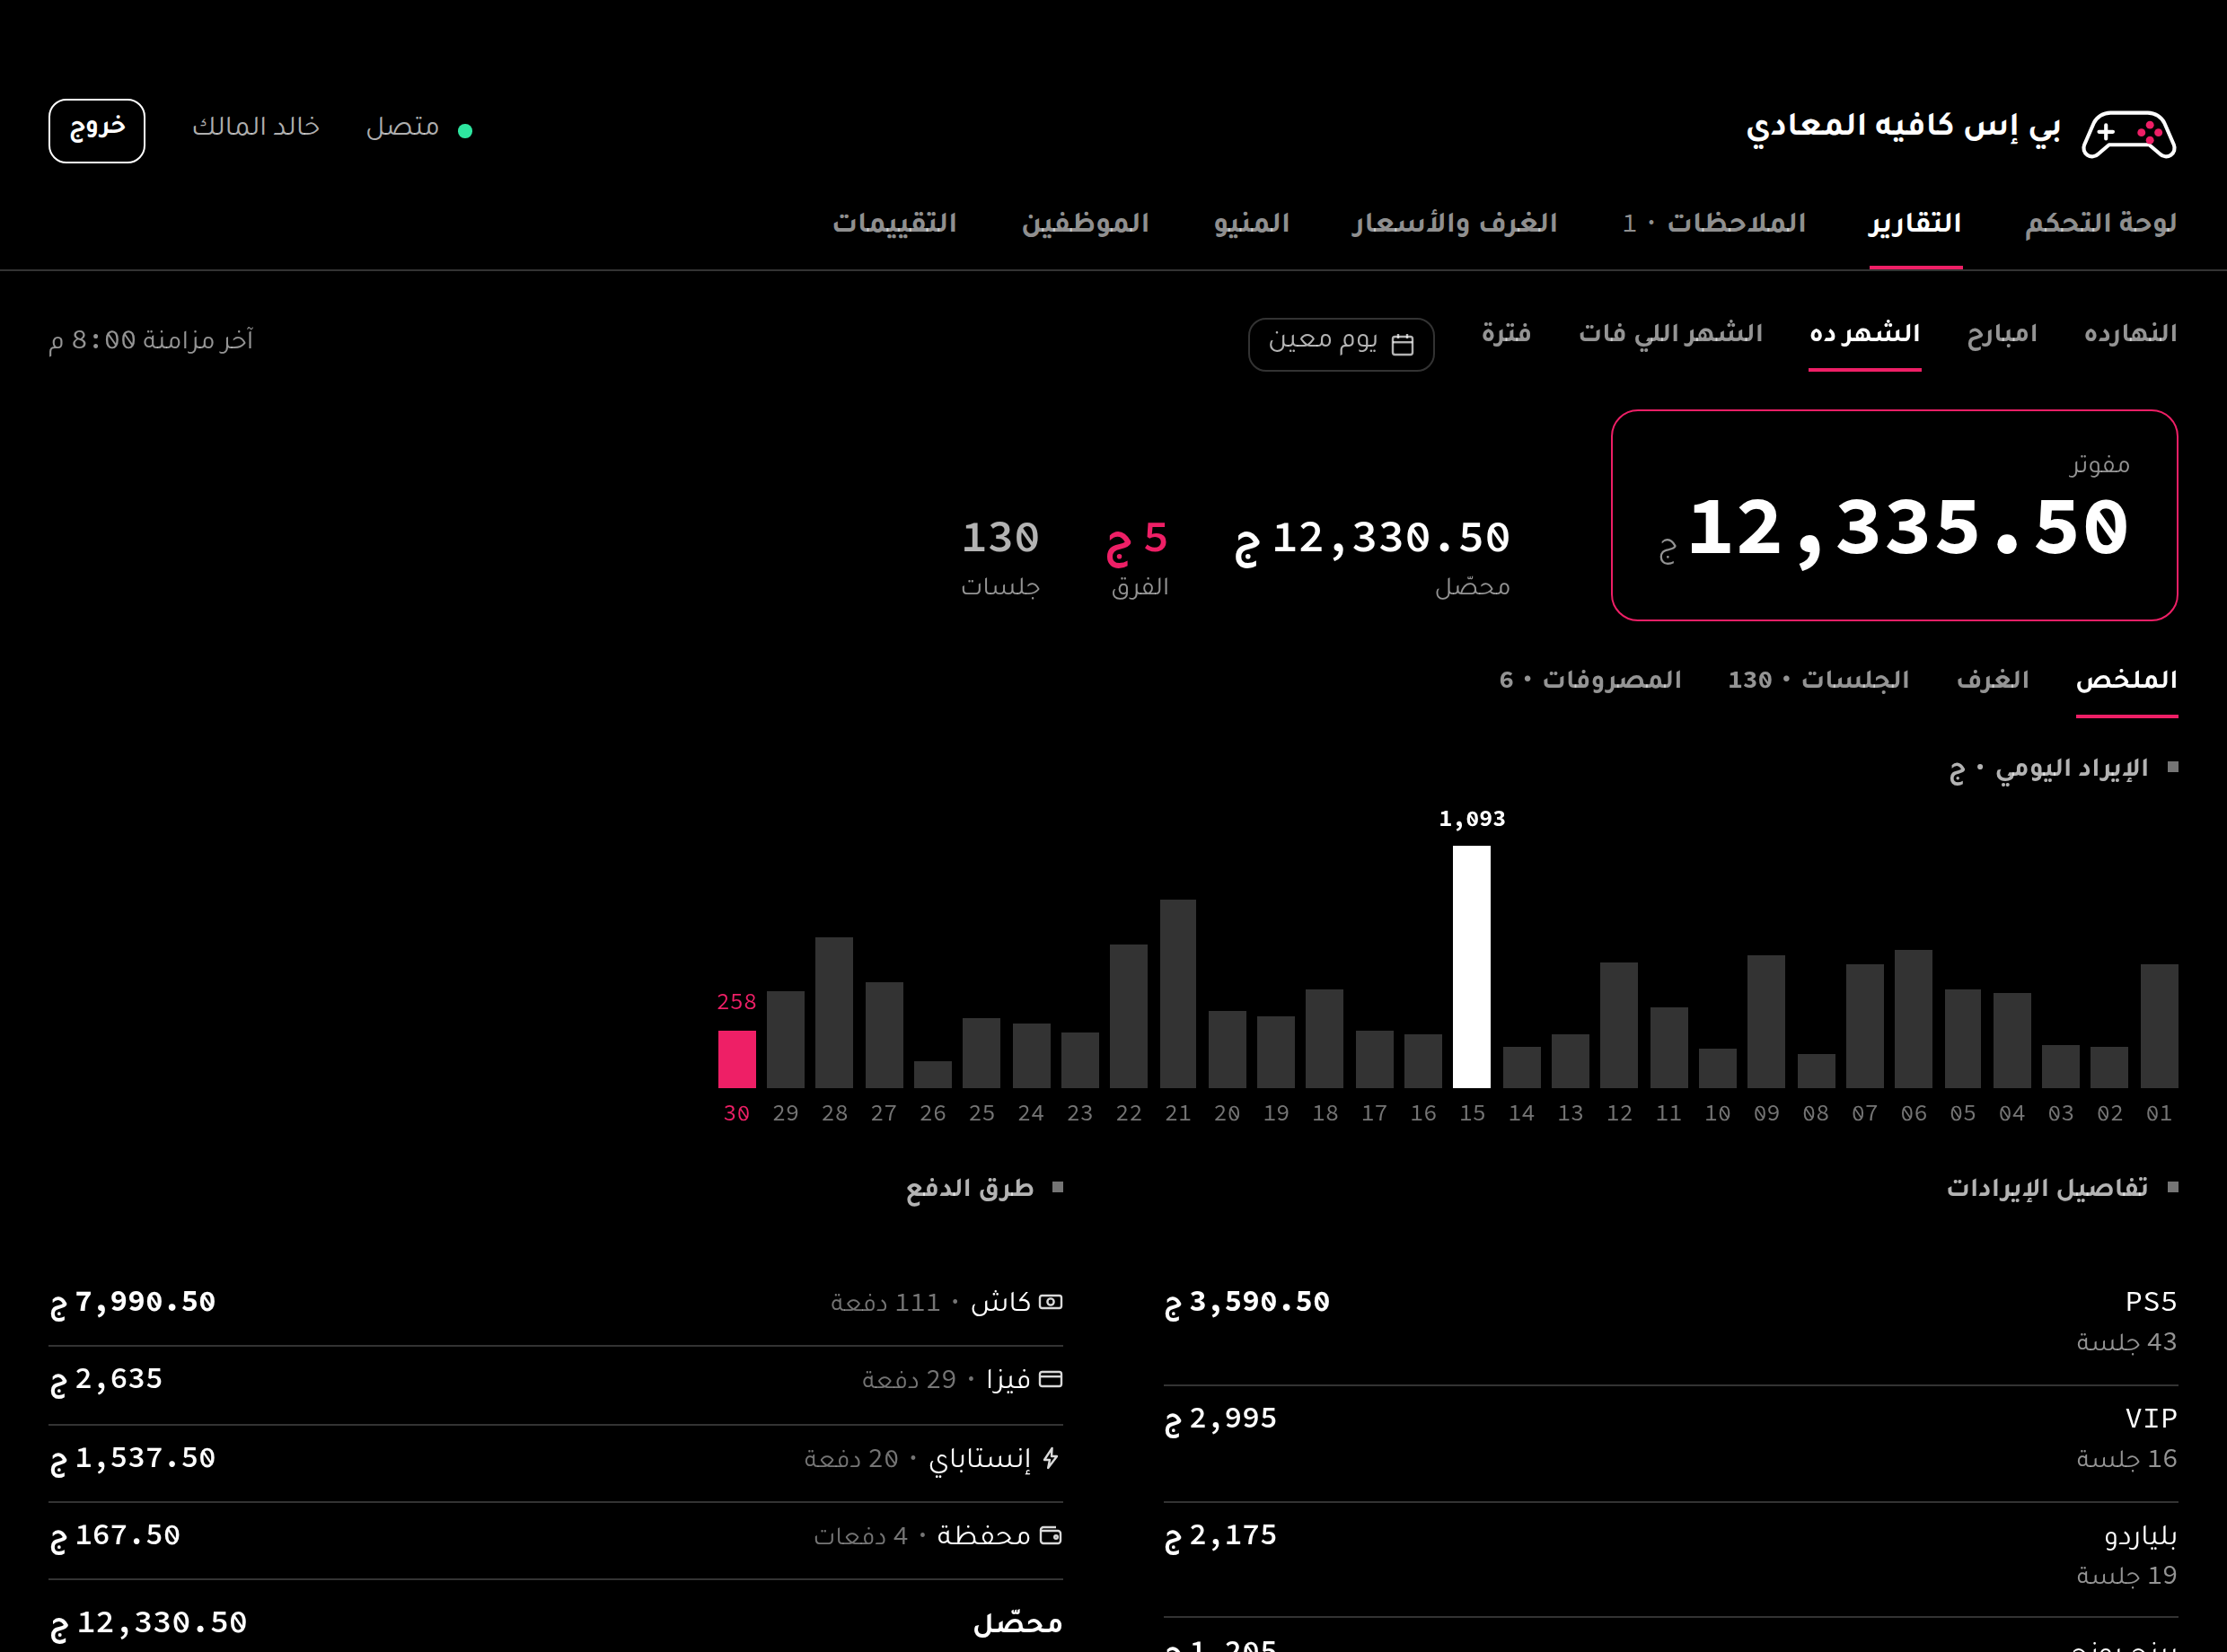Viewport: 2227px width, 1652px height.
Task: Log out with the خروج button
Action: pyautogui.click(x=97, y=130)
